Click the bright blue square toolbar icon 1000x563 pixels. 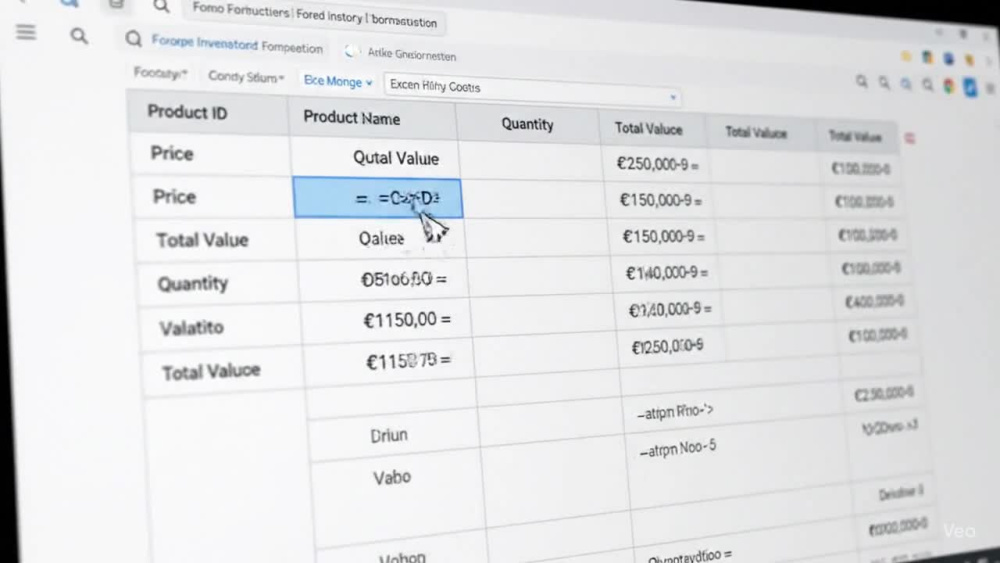970,87
